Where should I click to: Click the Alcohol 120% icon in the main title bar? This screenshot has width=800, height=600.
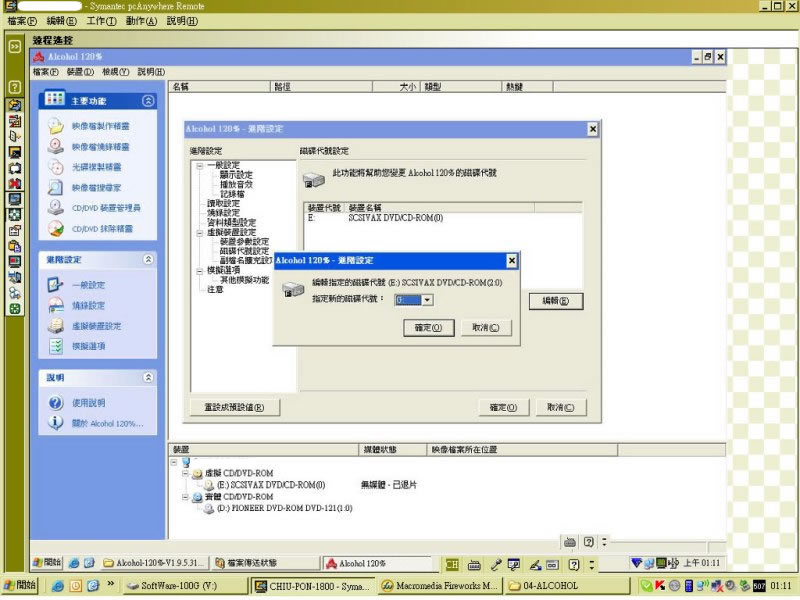[39, 56]
